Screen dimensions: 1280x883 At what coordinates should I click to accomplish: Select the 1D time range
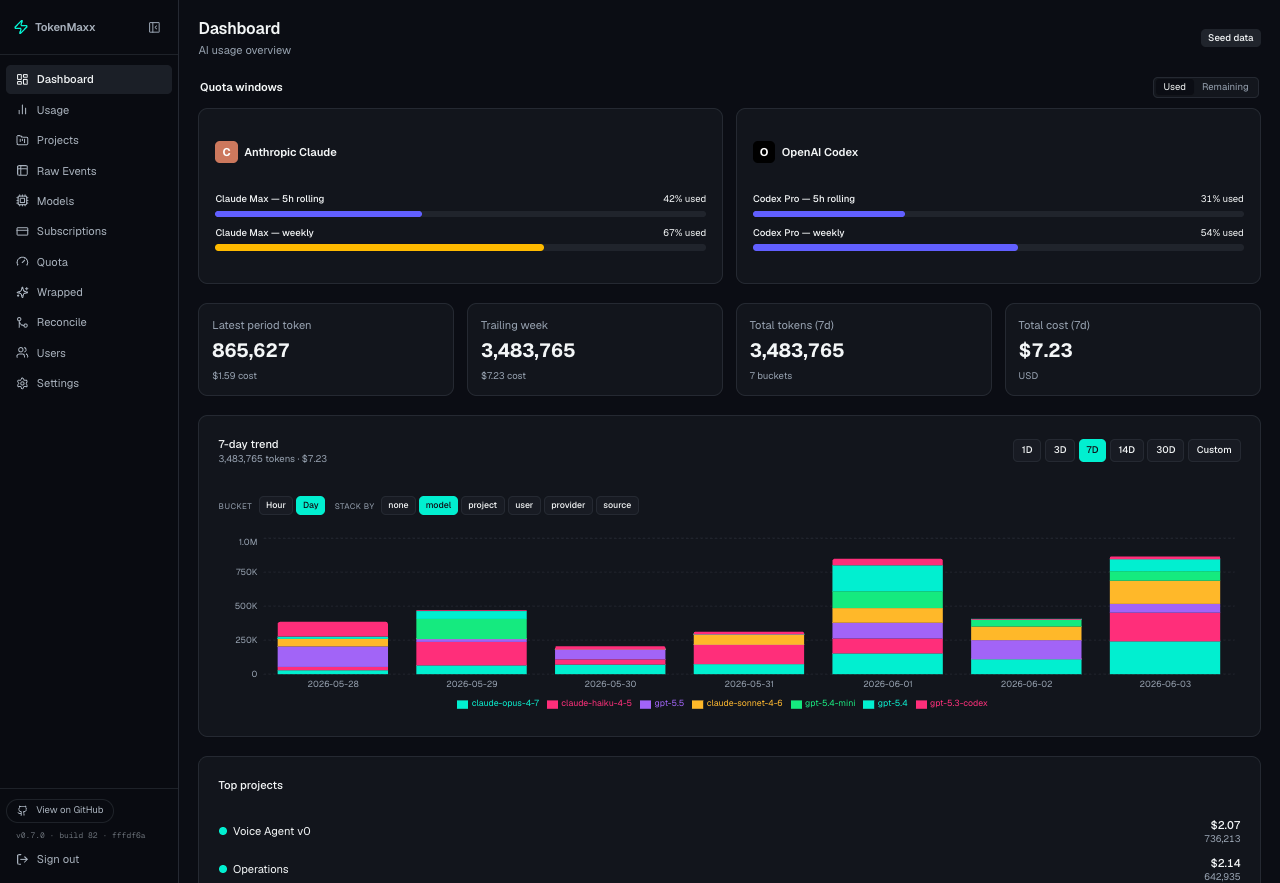1027,450
